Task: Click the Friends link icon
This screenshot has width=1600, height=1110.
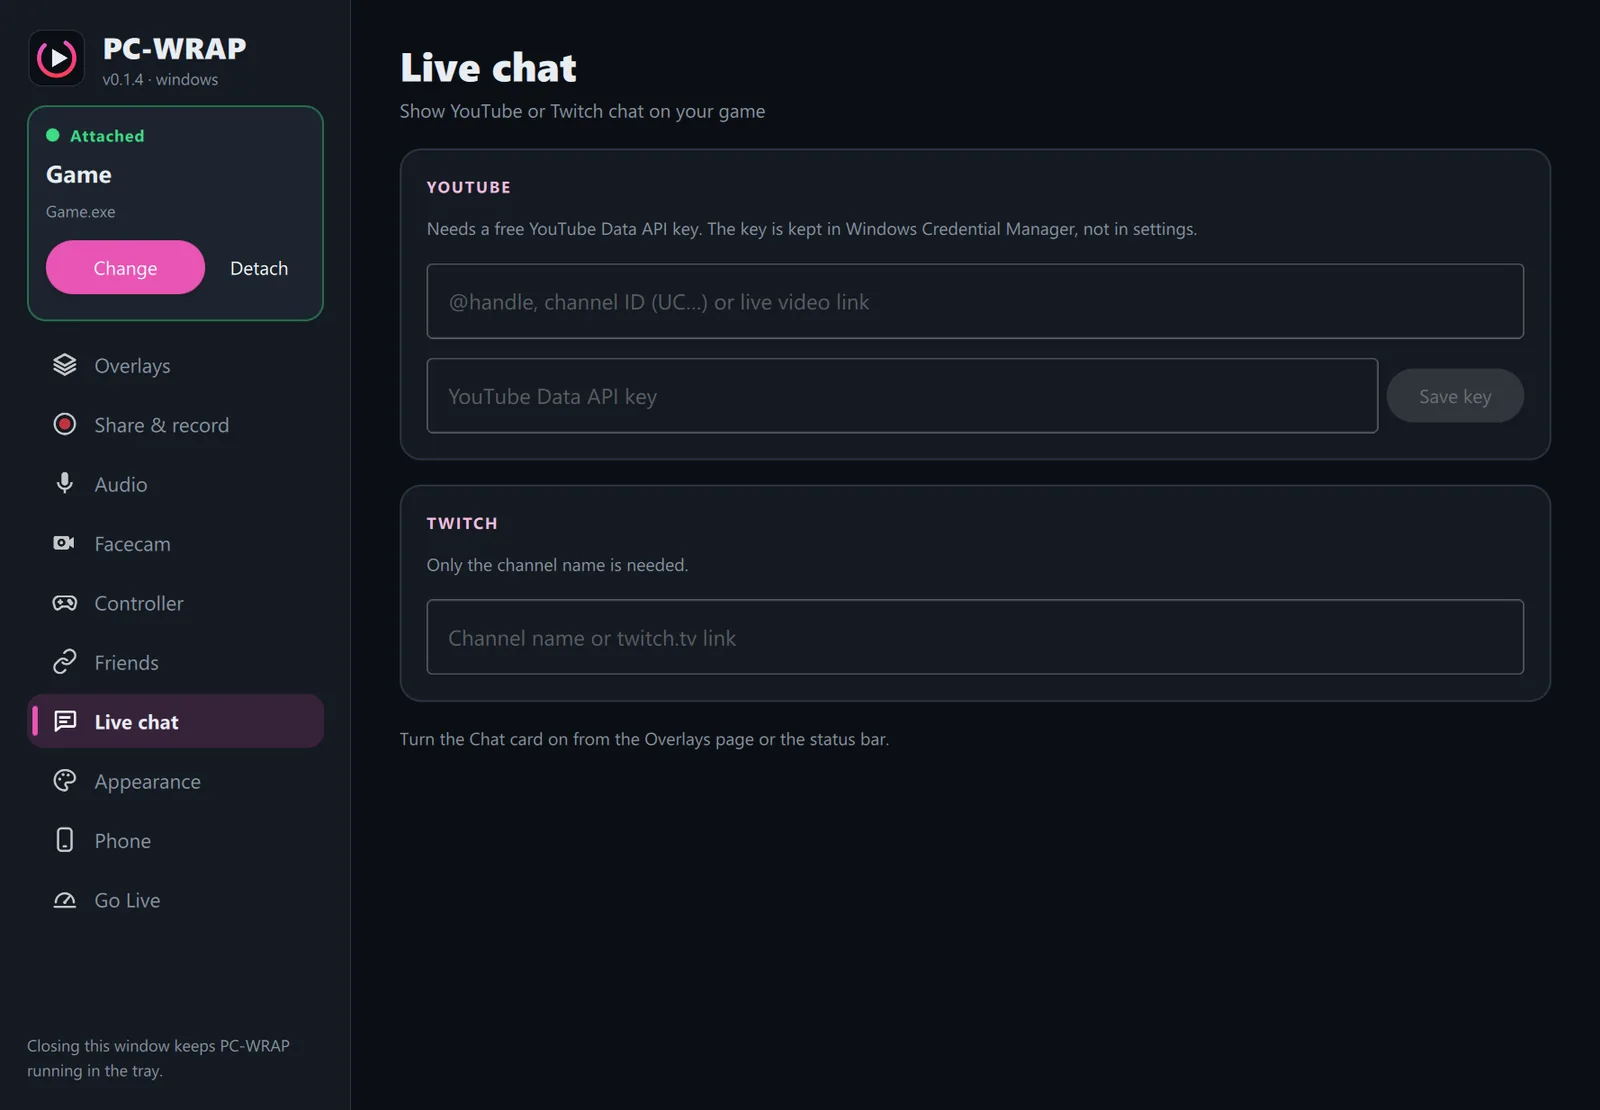Action: 65,662
